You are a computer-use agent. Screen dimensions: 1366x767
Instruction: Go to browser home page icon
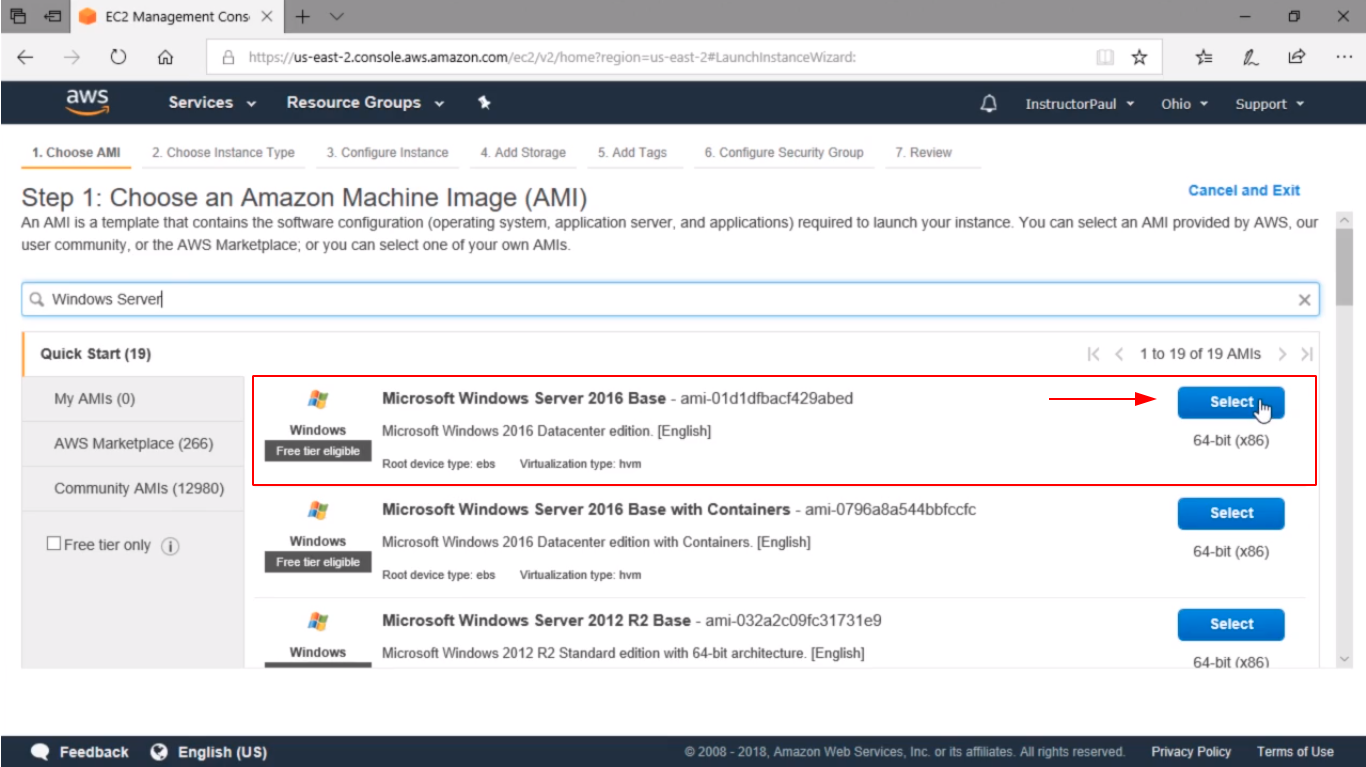click(166, 57)
